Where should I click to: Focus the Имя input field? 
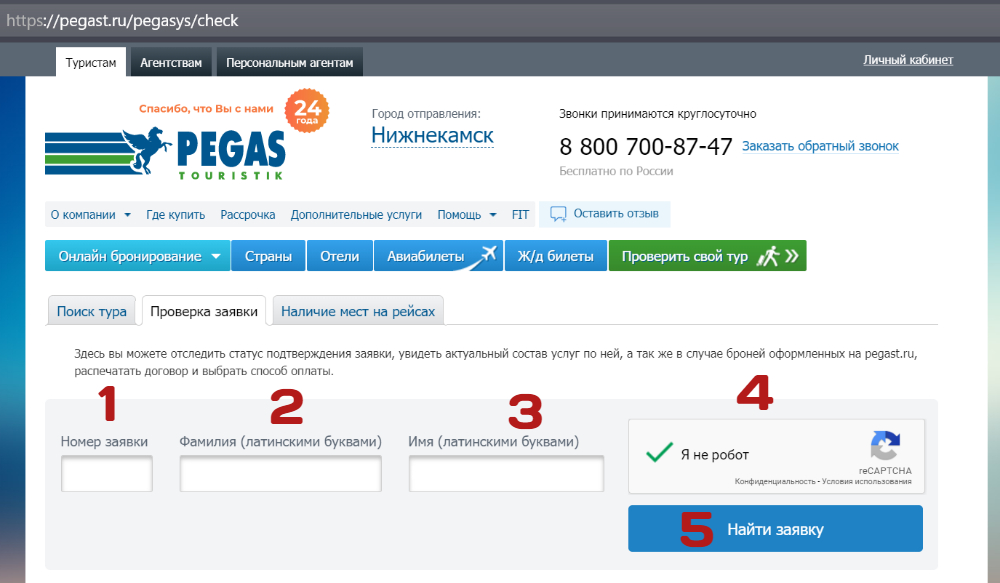[x=506, y=473]
